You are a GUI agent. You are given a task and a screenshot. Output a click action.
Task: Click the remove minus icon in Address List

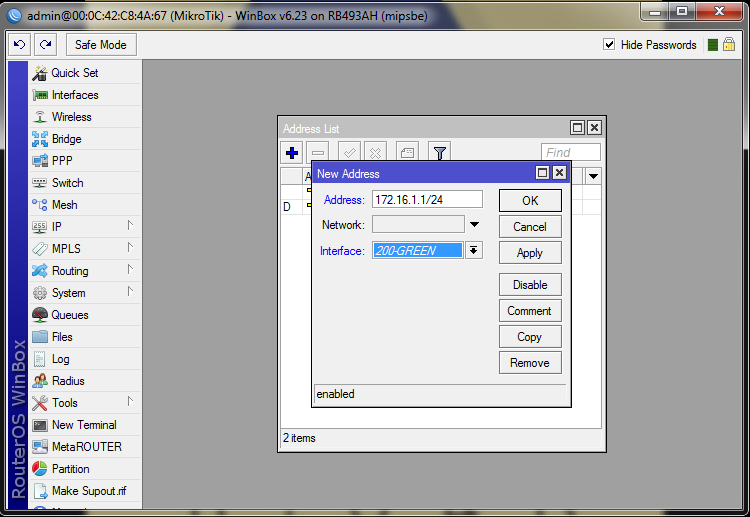[318, 153]
